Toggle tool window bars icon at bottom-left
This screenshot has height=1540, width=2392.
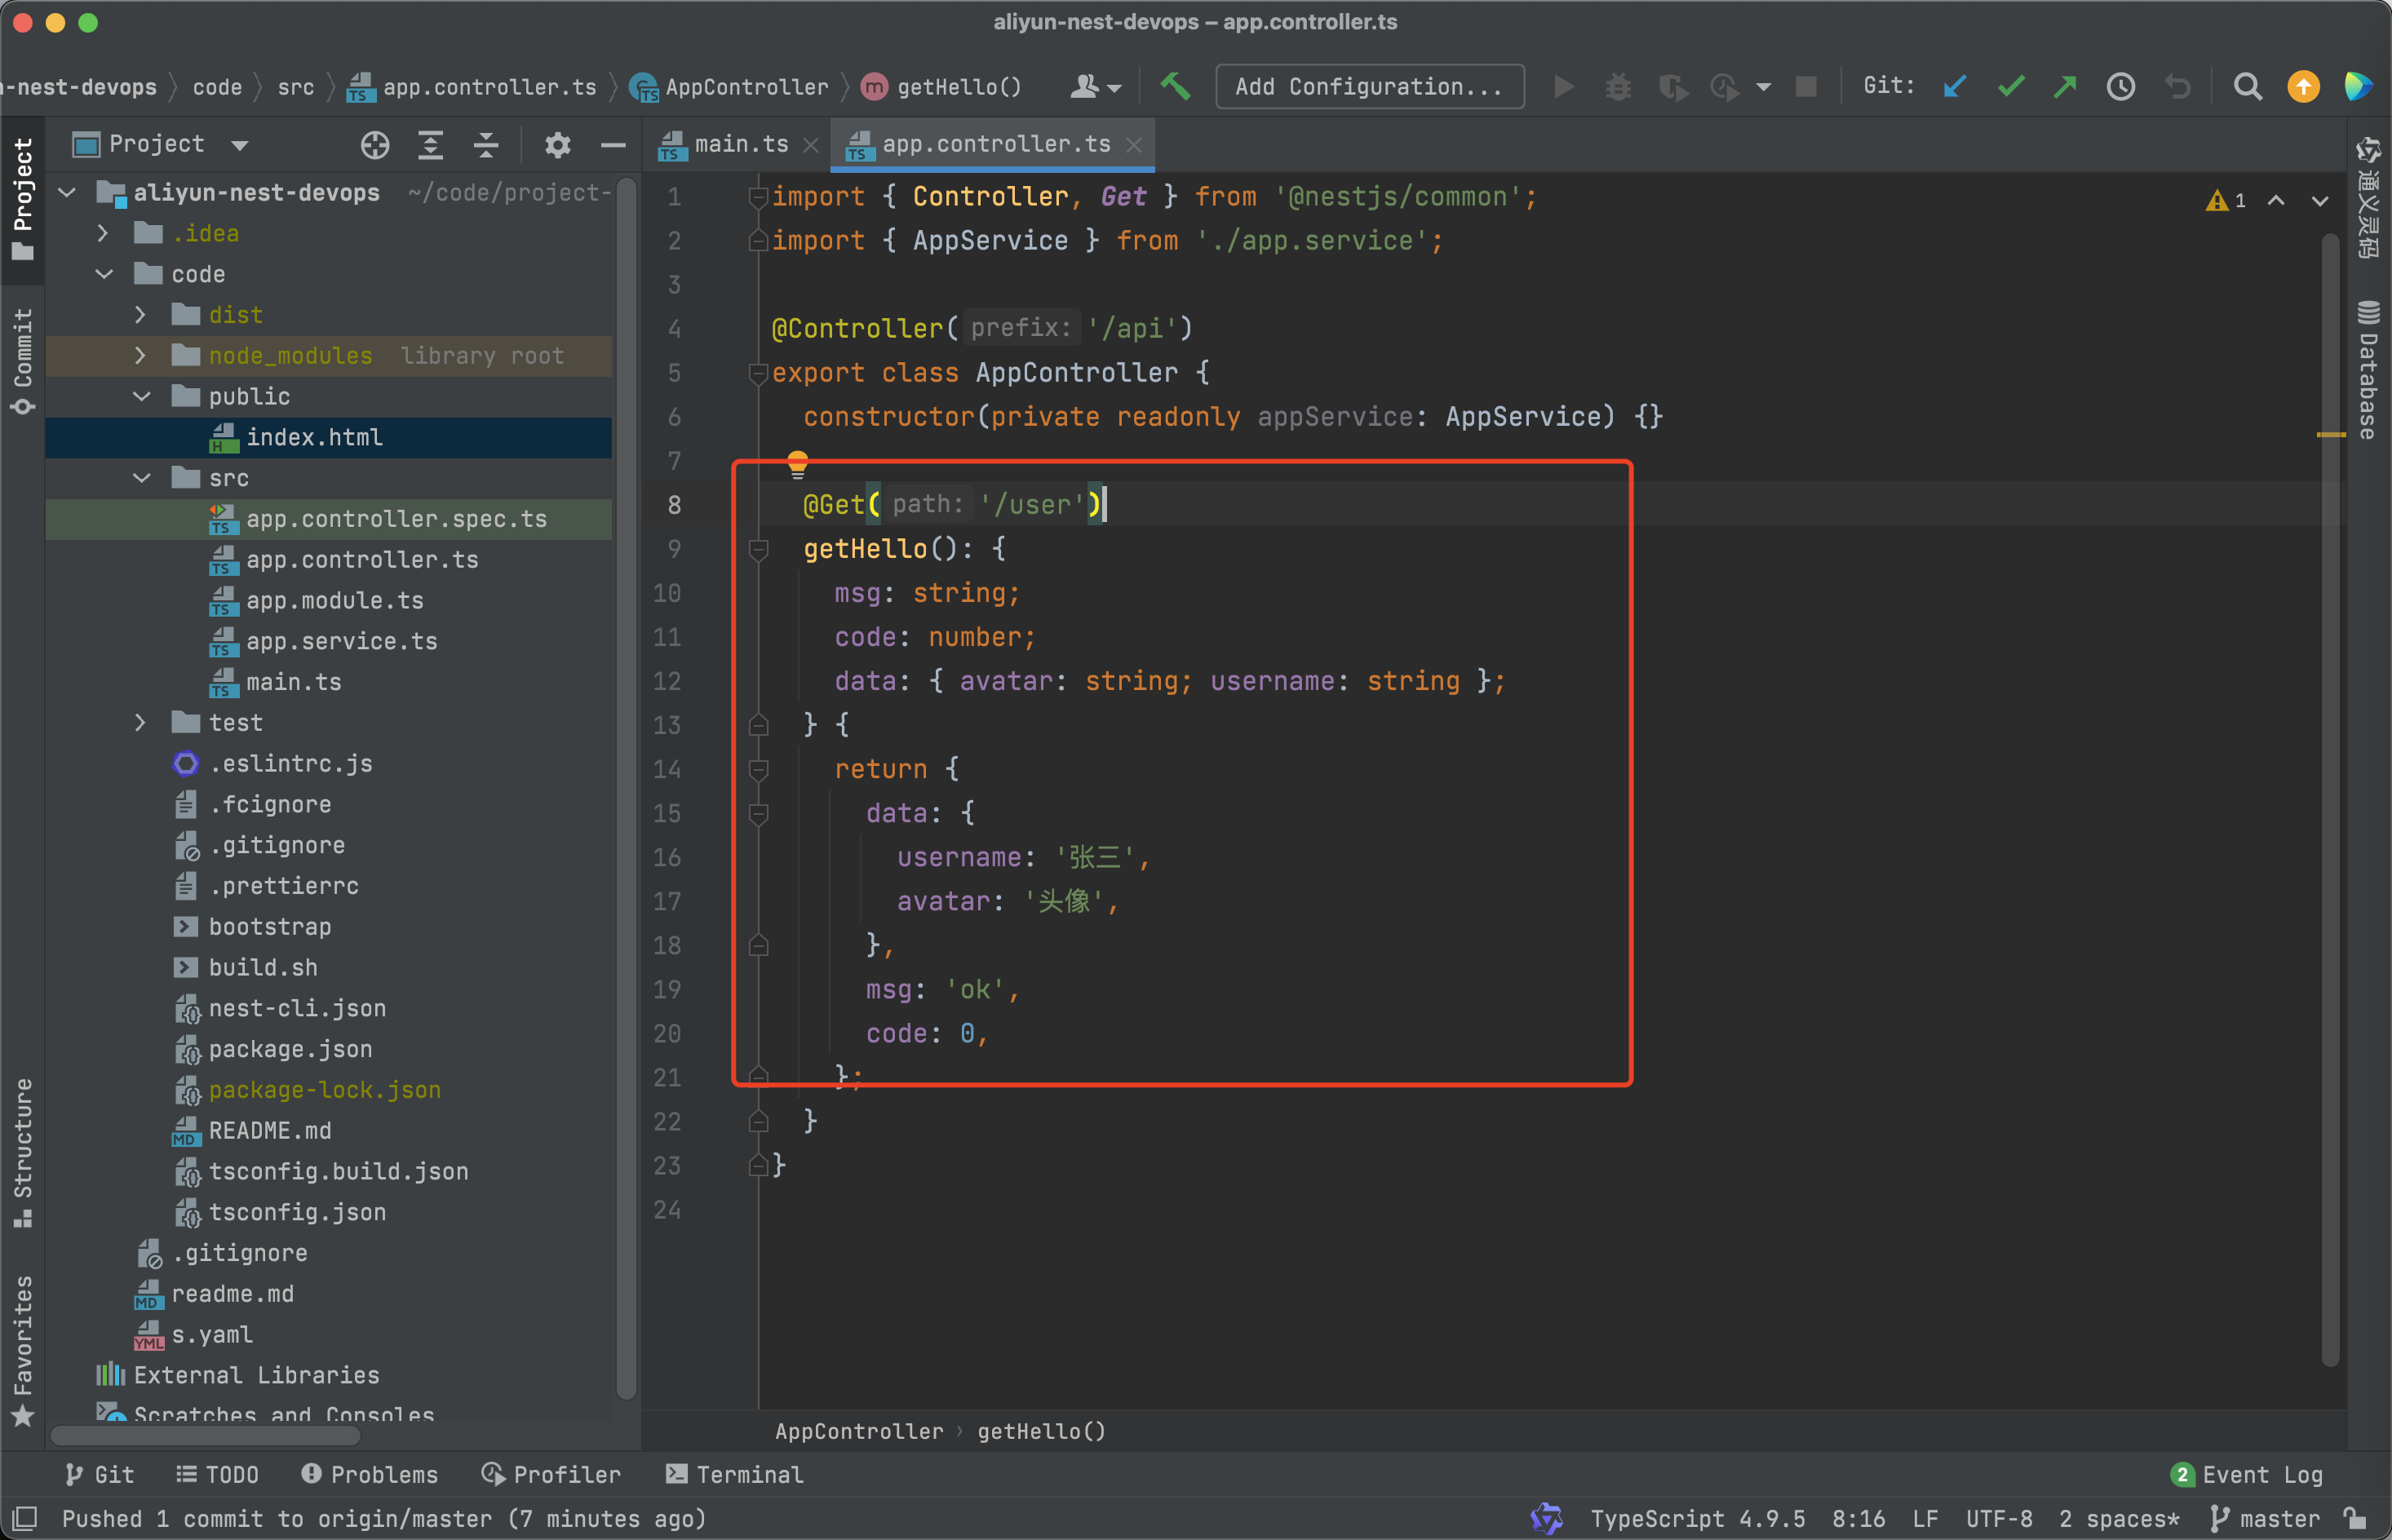coord(25,1518)
